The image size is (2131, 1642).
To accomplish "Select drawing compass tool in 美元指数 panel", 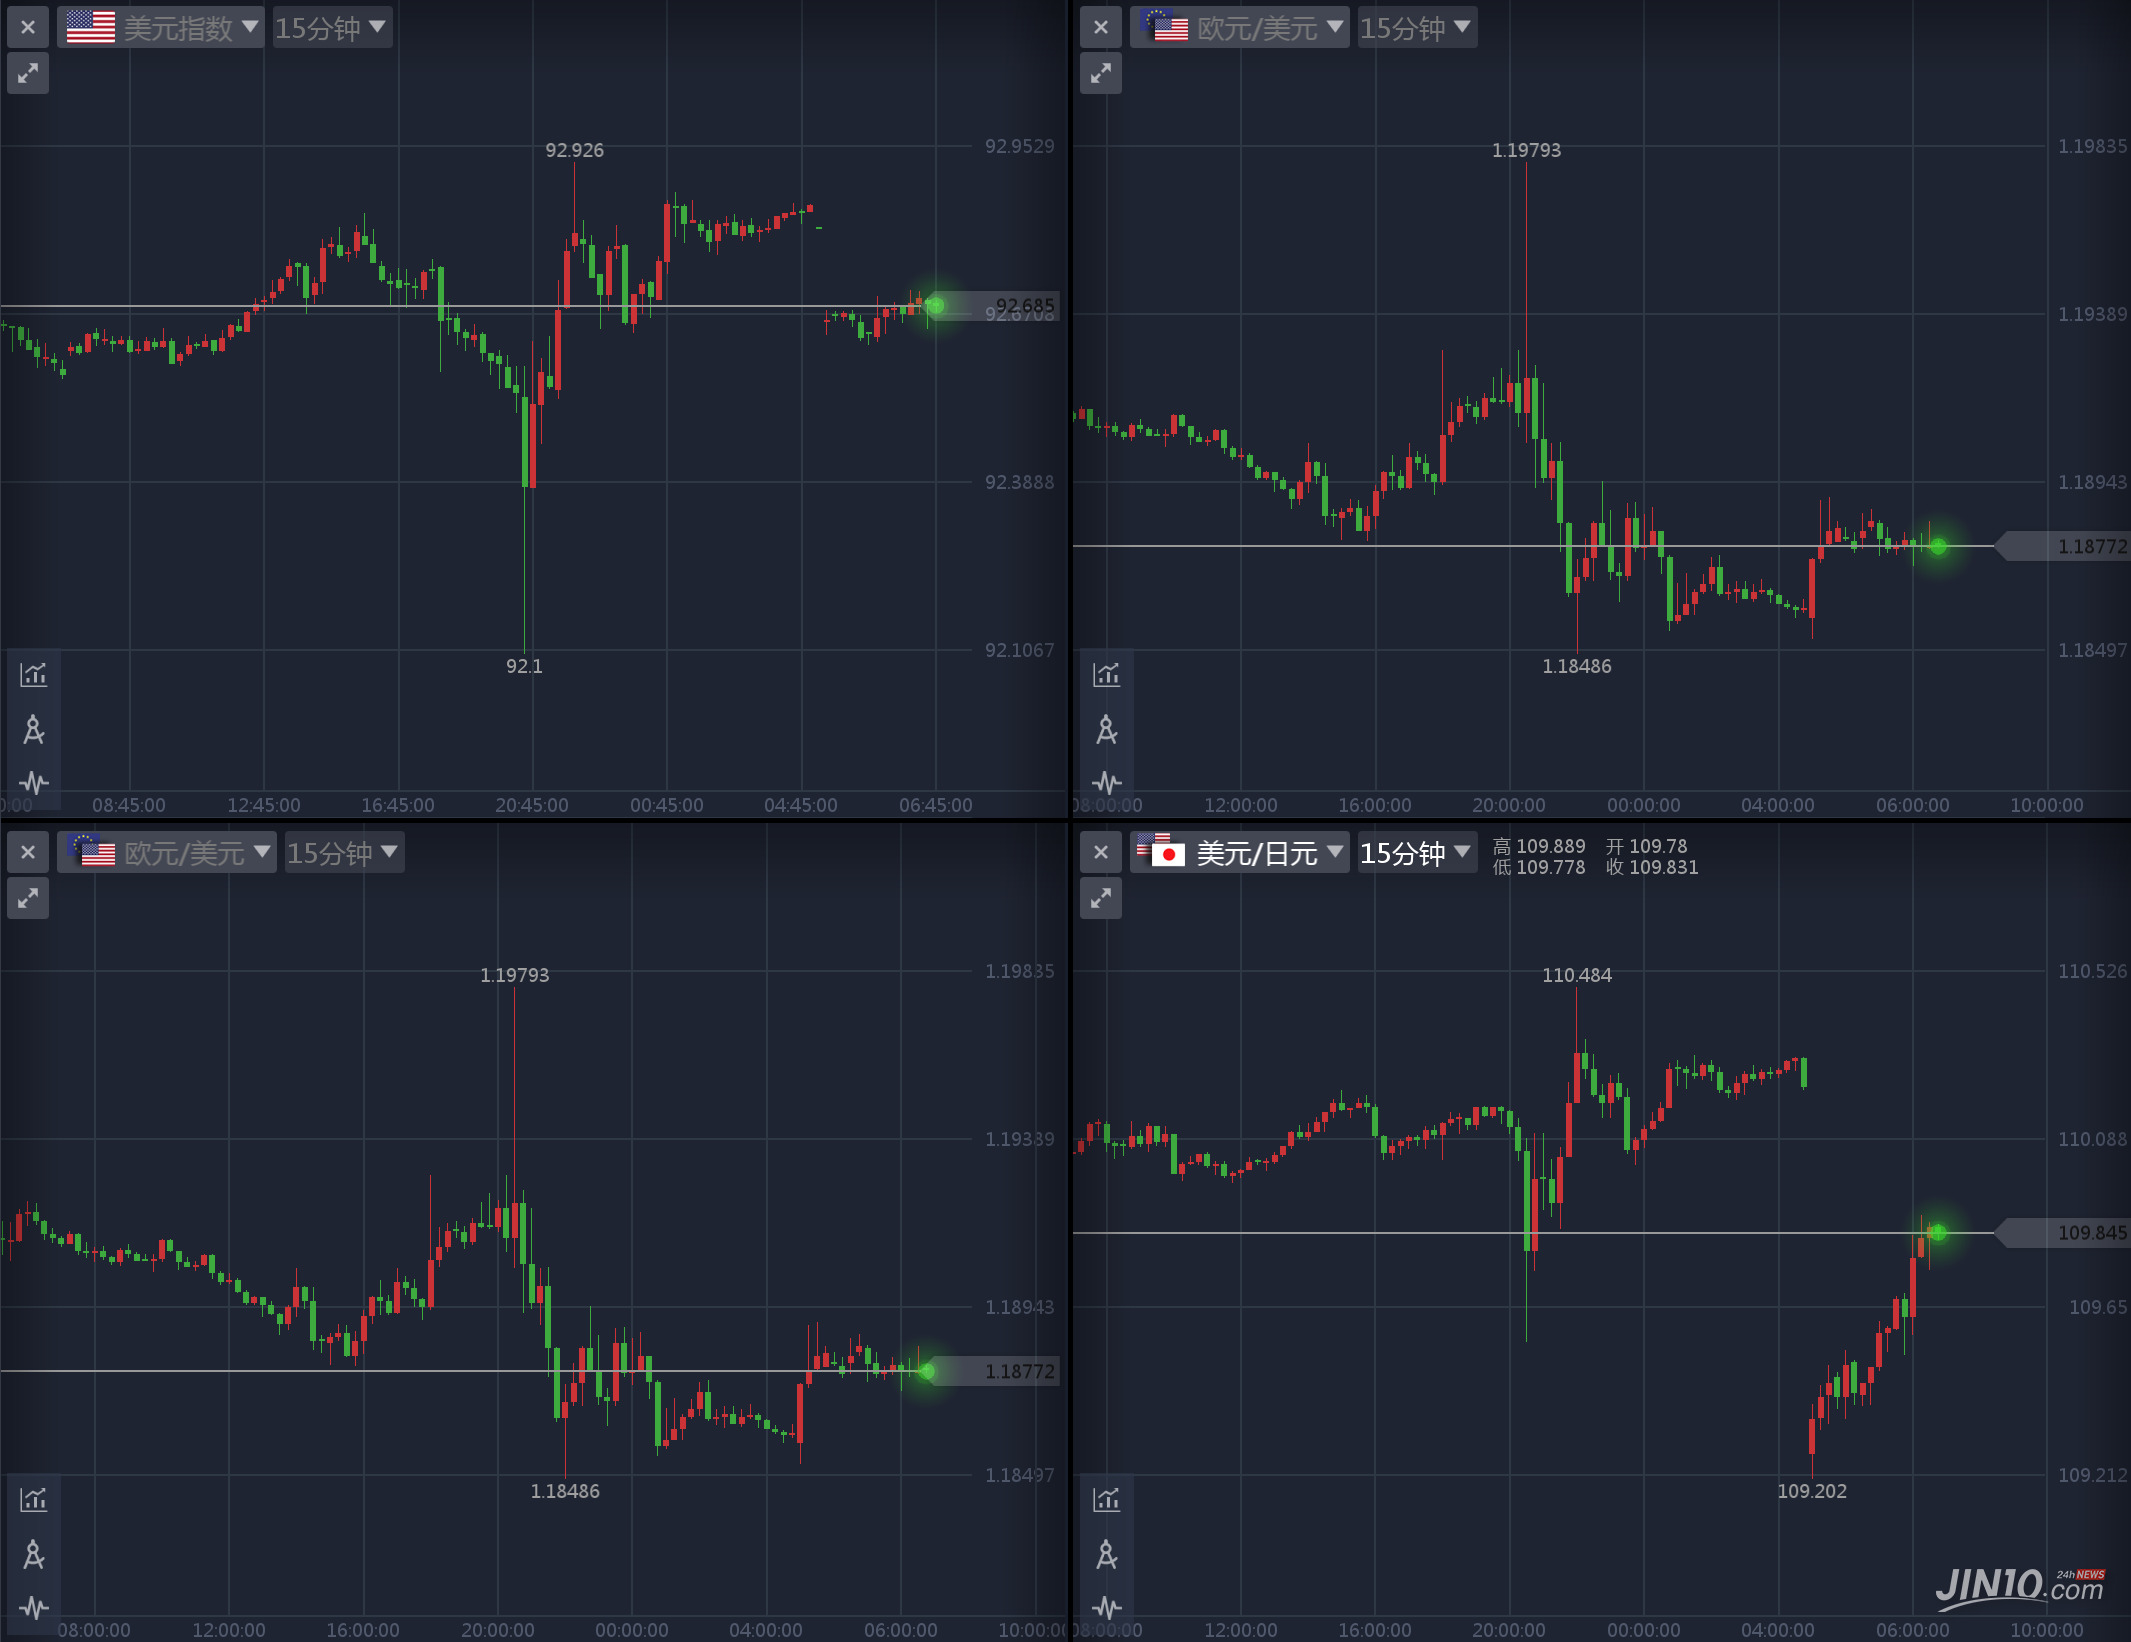I will (x=34, y=730).
